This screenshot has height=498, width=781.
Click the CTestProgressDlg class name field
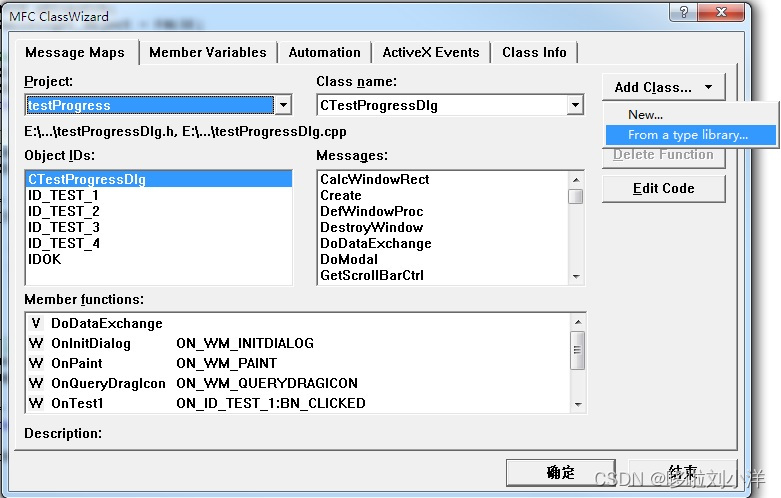pyautogui.click(x=442, y=105)
